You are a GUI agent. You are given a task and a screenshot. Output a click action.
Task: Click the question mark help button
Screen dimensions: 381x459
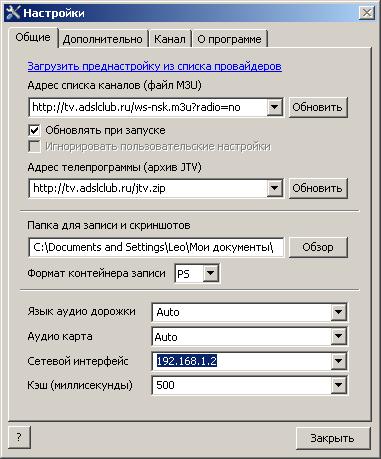click(19, 437)
